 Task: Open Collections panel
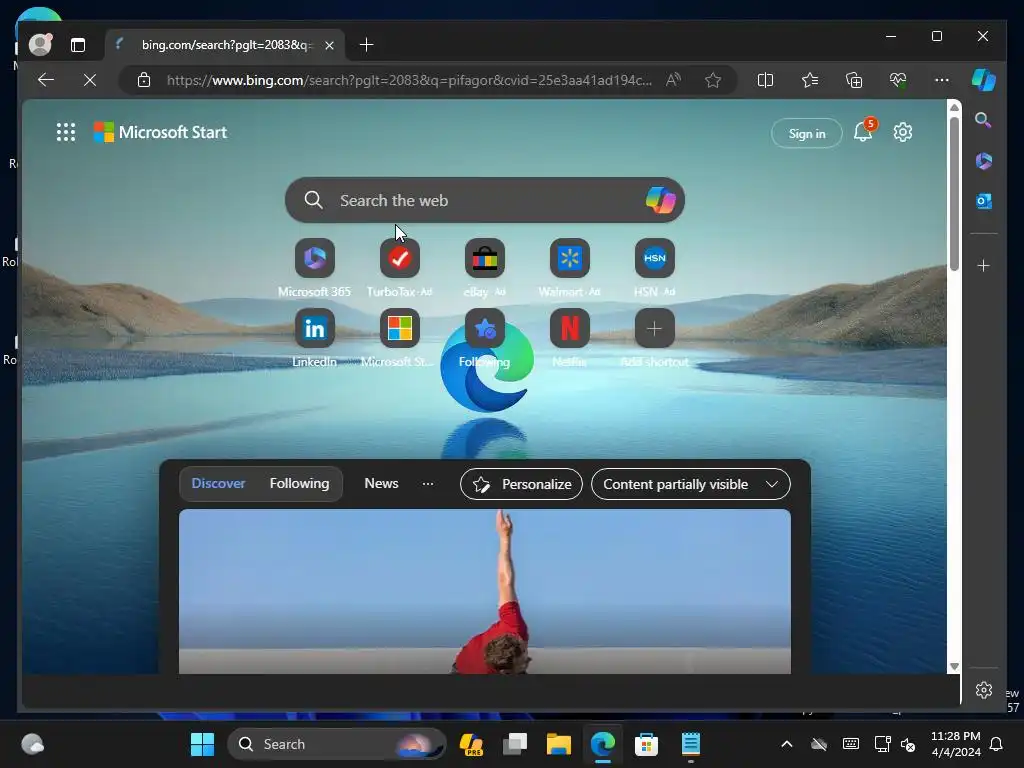coord(854,80)
